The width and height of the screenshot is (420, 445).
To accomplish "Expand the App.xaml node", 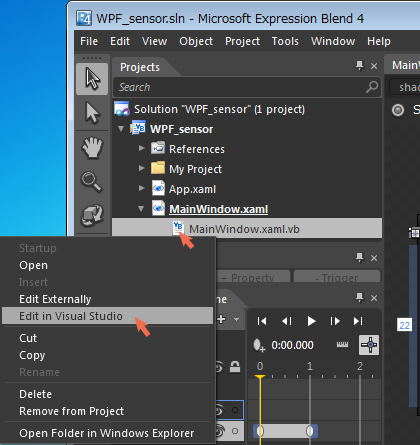I will (x=142, y=188).
